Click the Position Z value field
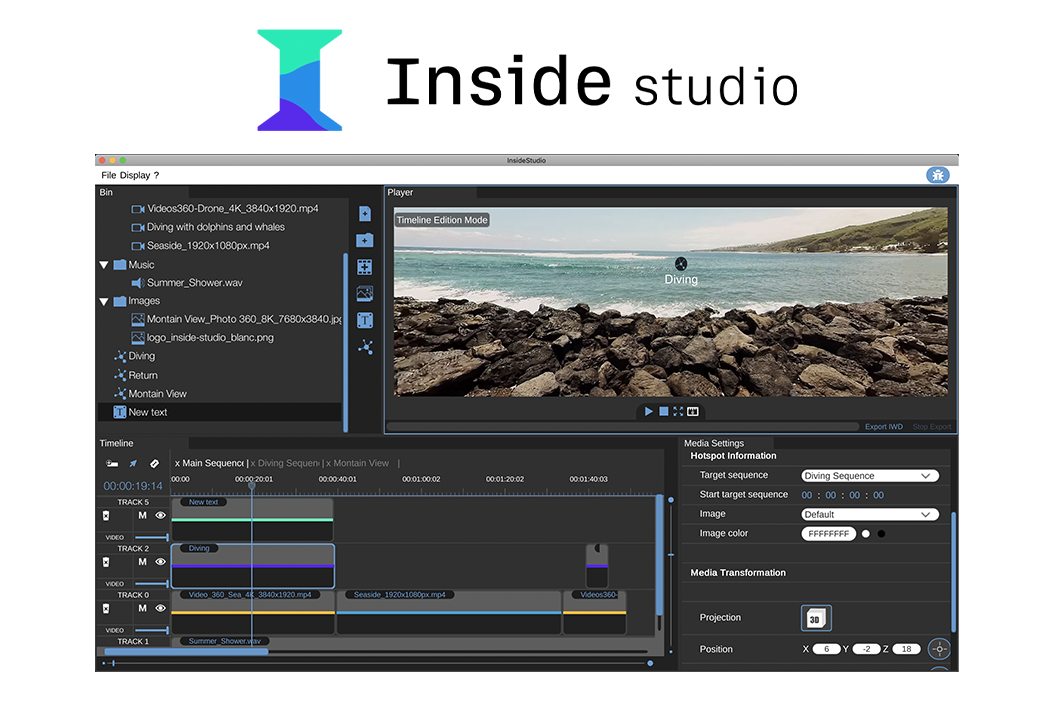 coord(906,649)
